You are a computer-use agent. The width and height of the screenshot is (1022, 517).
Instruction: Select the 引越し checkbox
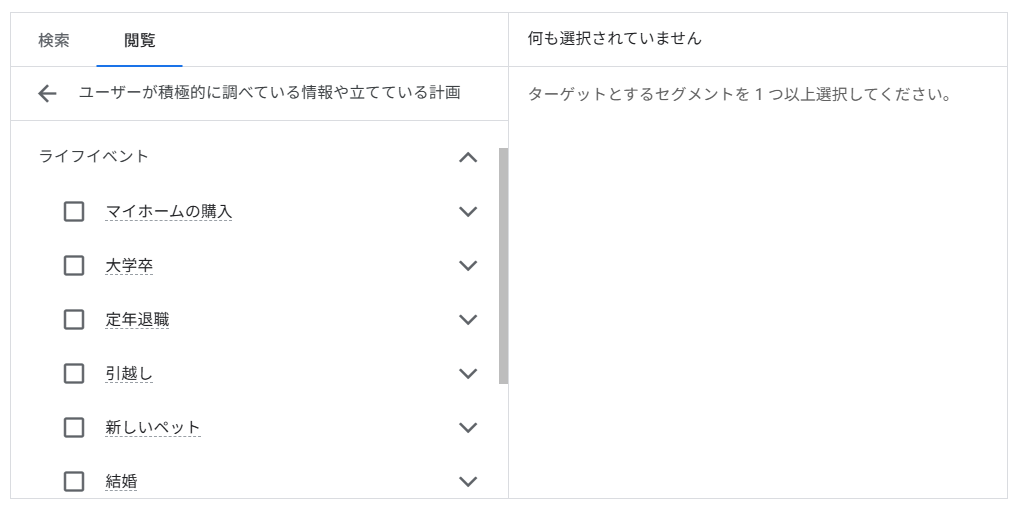[74, 374]
